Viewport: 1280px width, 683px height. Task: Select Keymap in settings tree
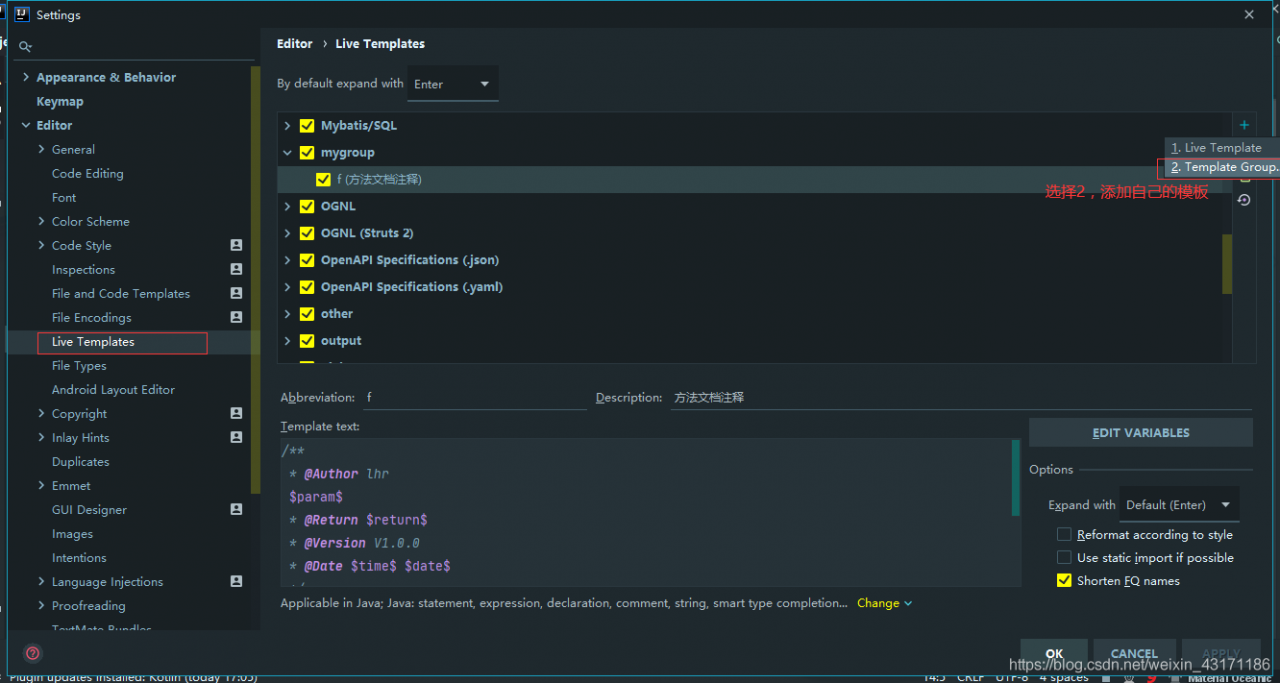(x=60, y=102)
